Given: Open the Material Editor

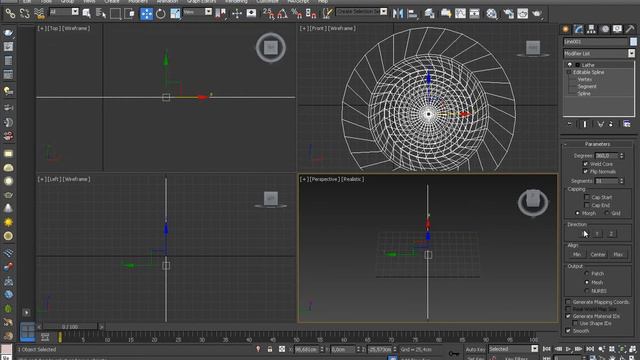Looking at the screenshot, I should coord(491,13).
